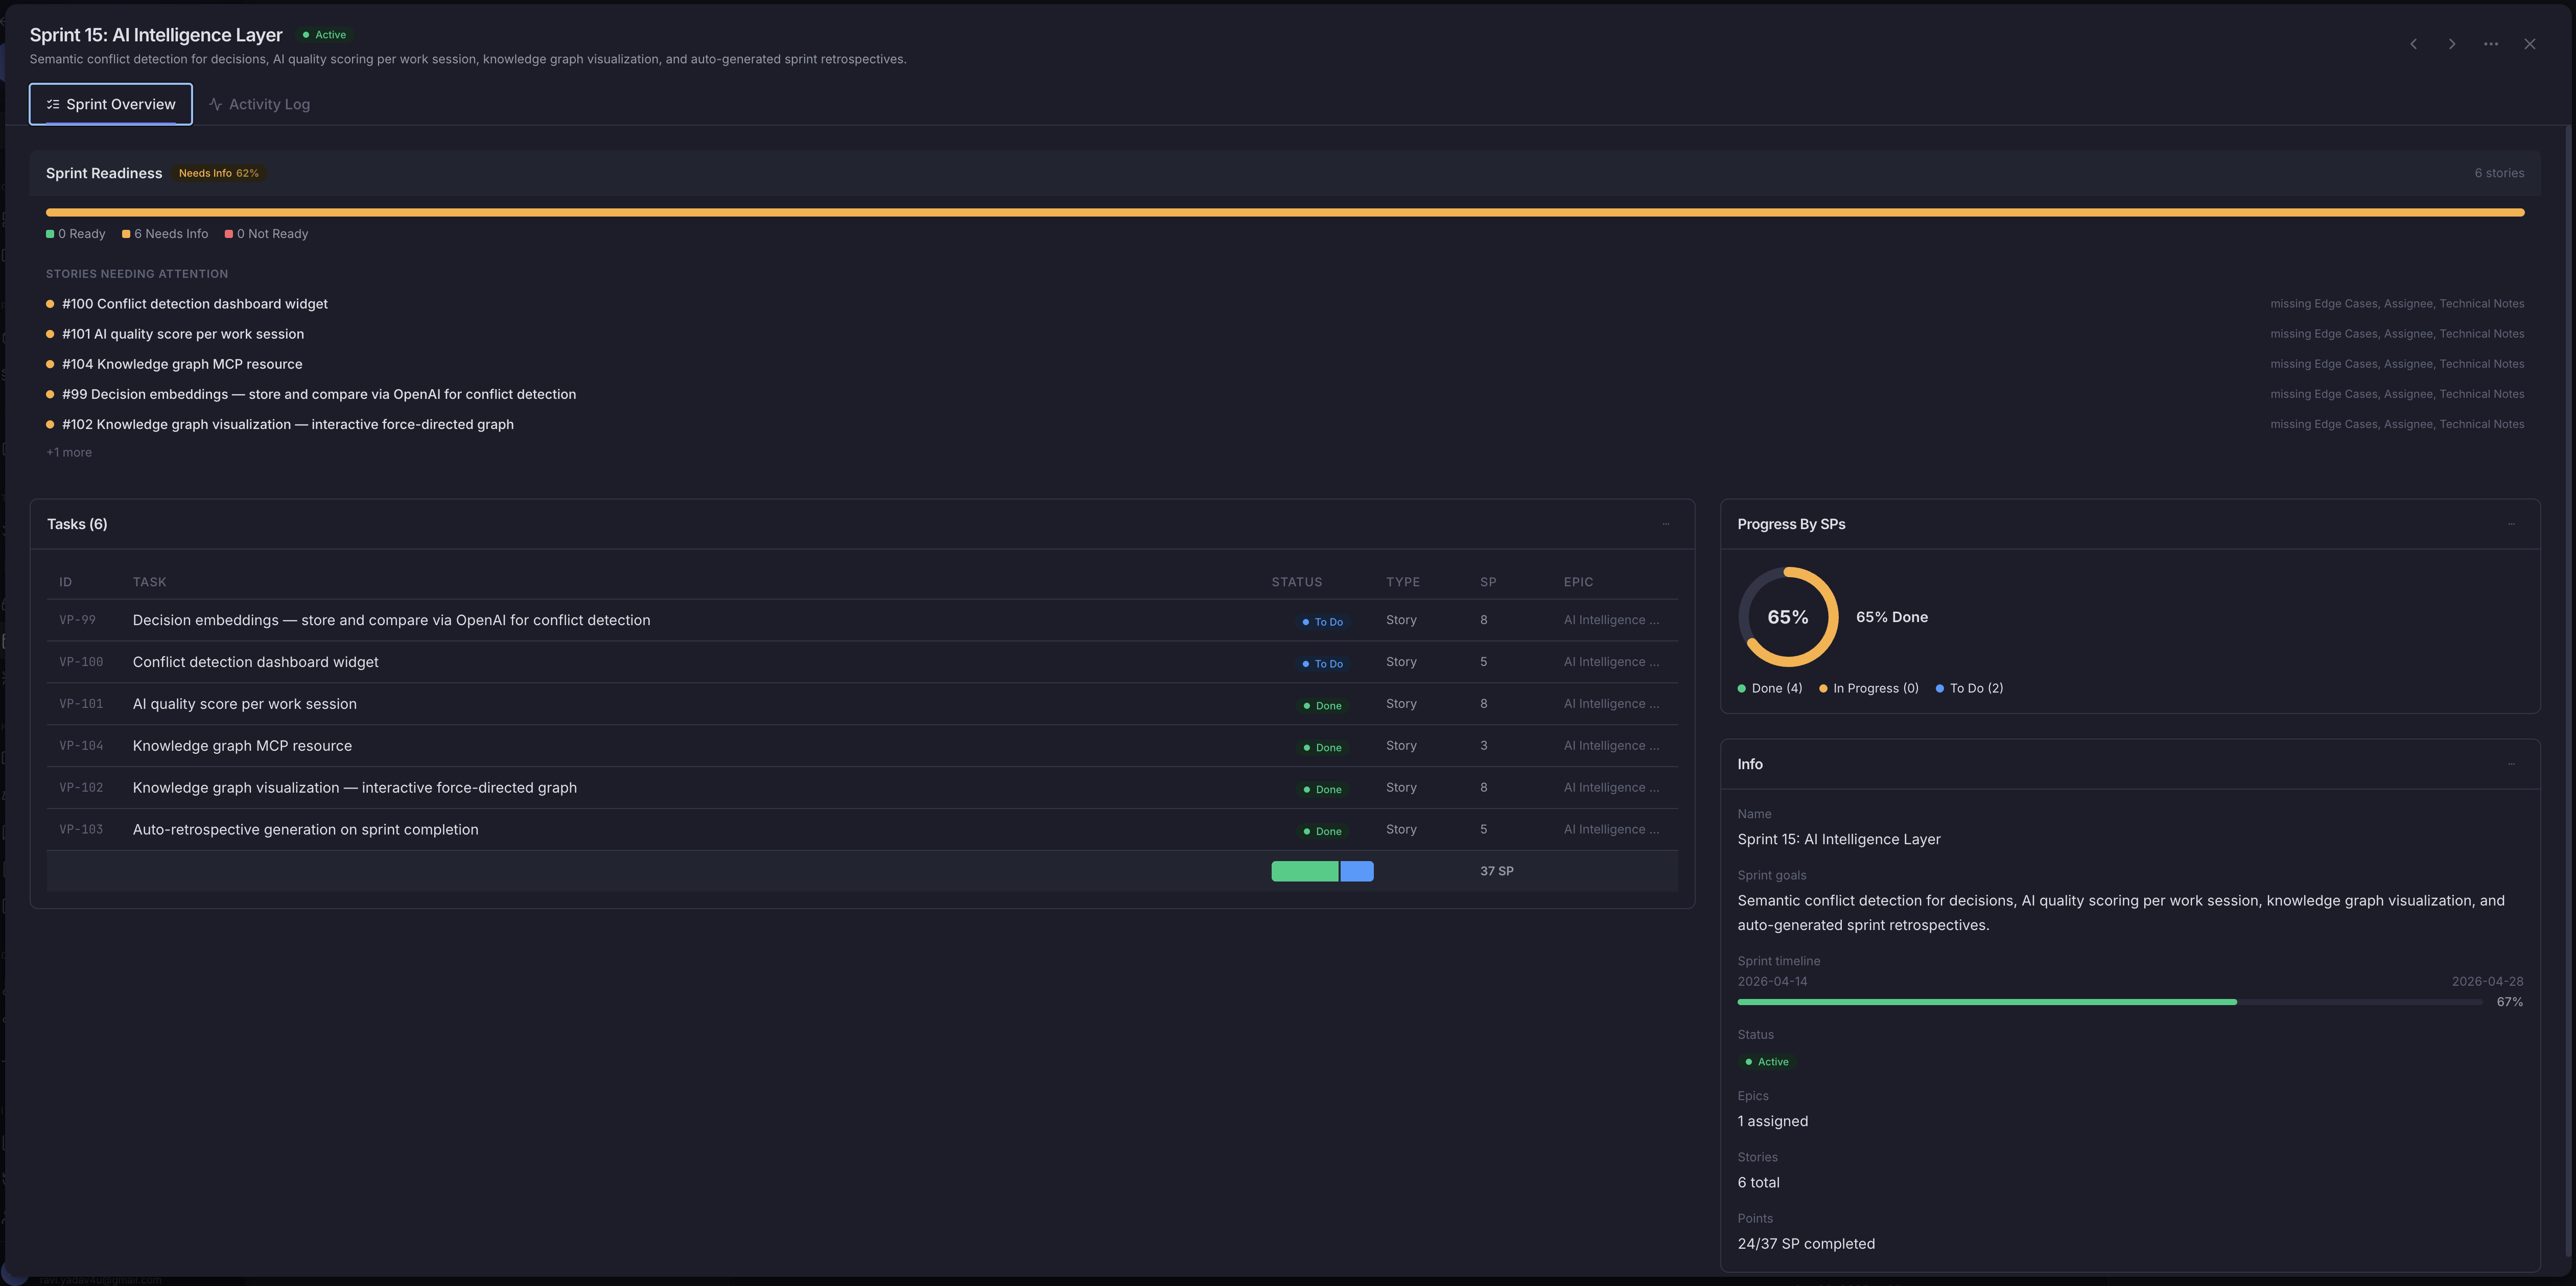Open Tasks panel options menu

[1666, 524]
